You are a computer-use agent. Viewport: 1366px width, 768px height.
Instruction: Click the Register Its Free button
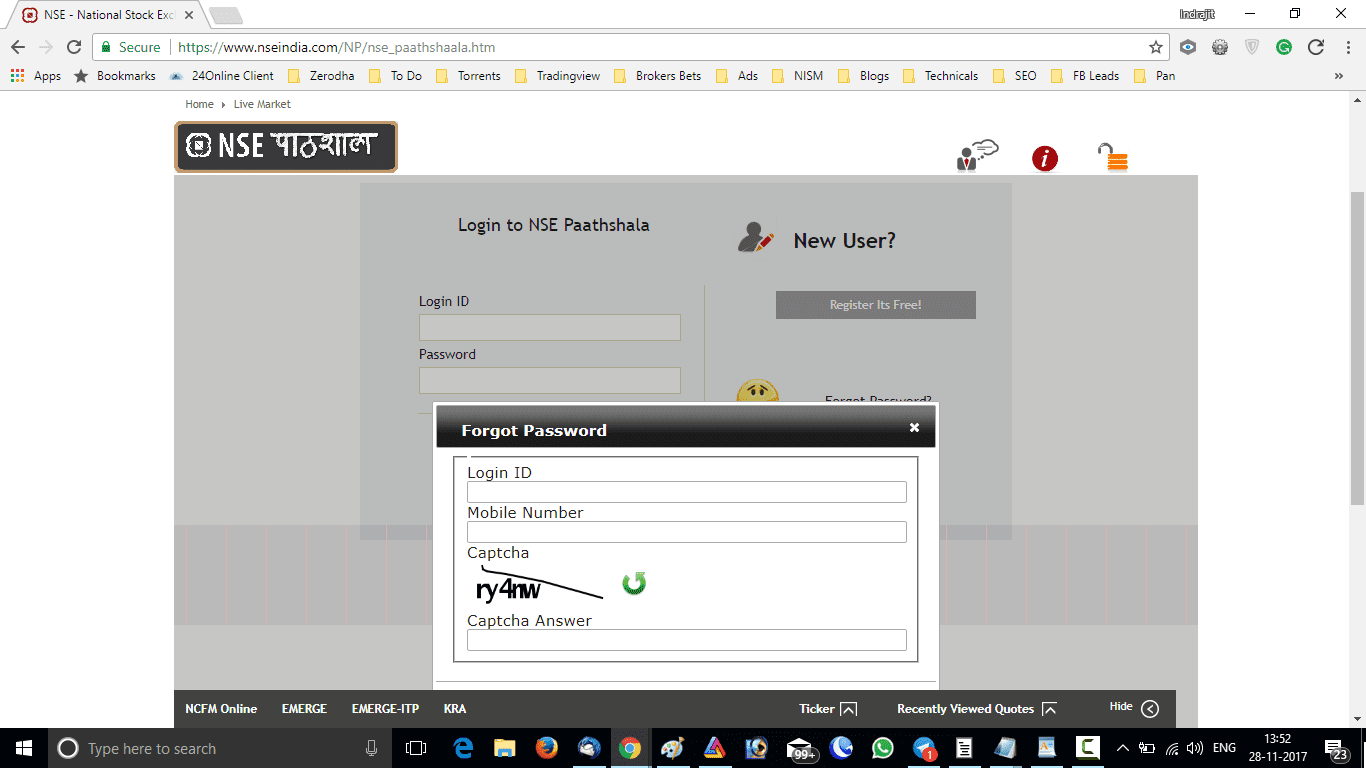coord(876,305)
